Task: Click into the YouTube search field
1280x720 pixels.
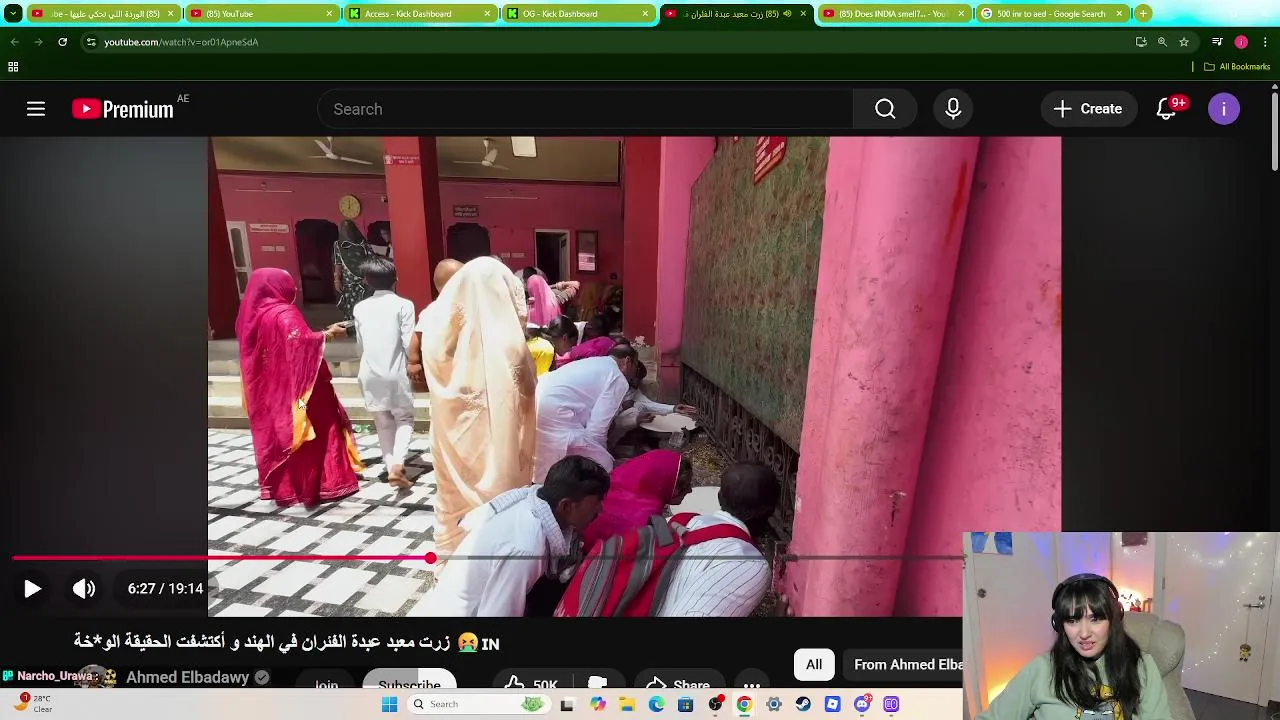Action: [x=585, y=109]
